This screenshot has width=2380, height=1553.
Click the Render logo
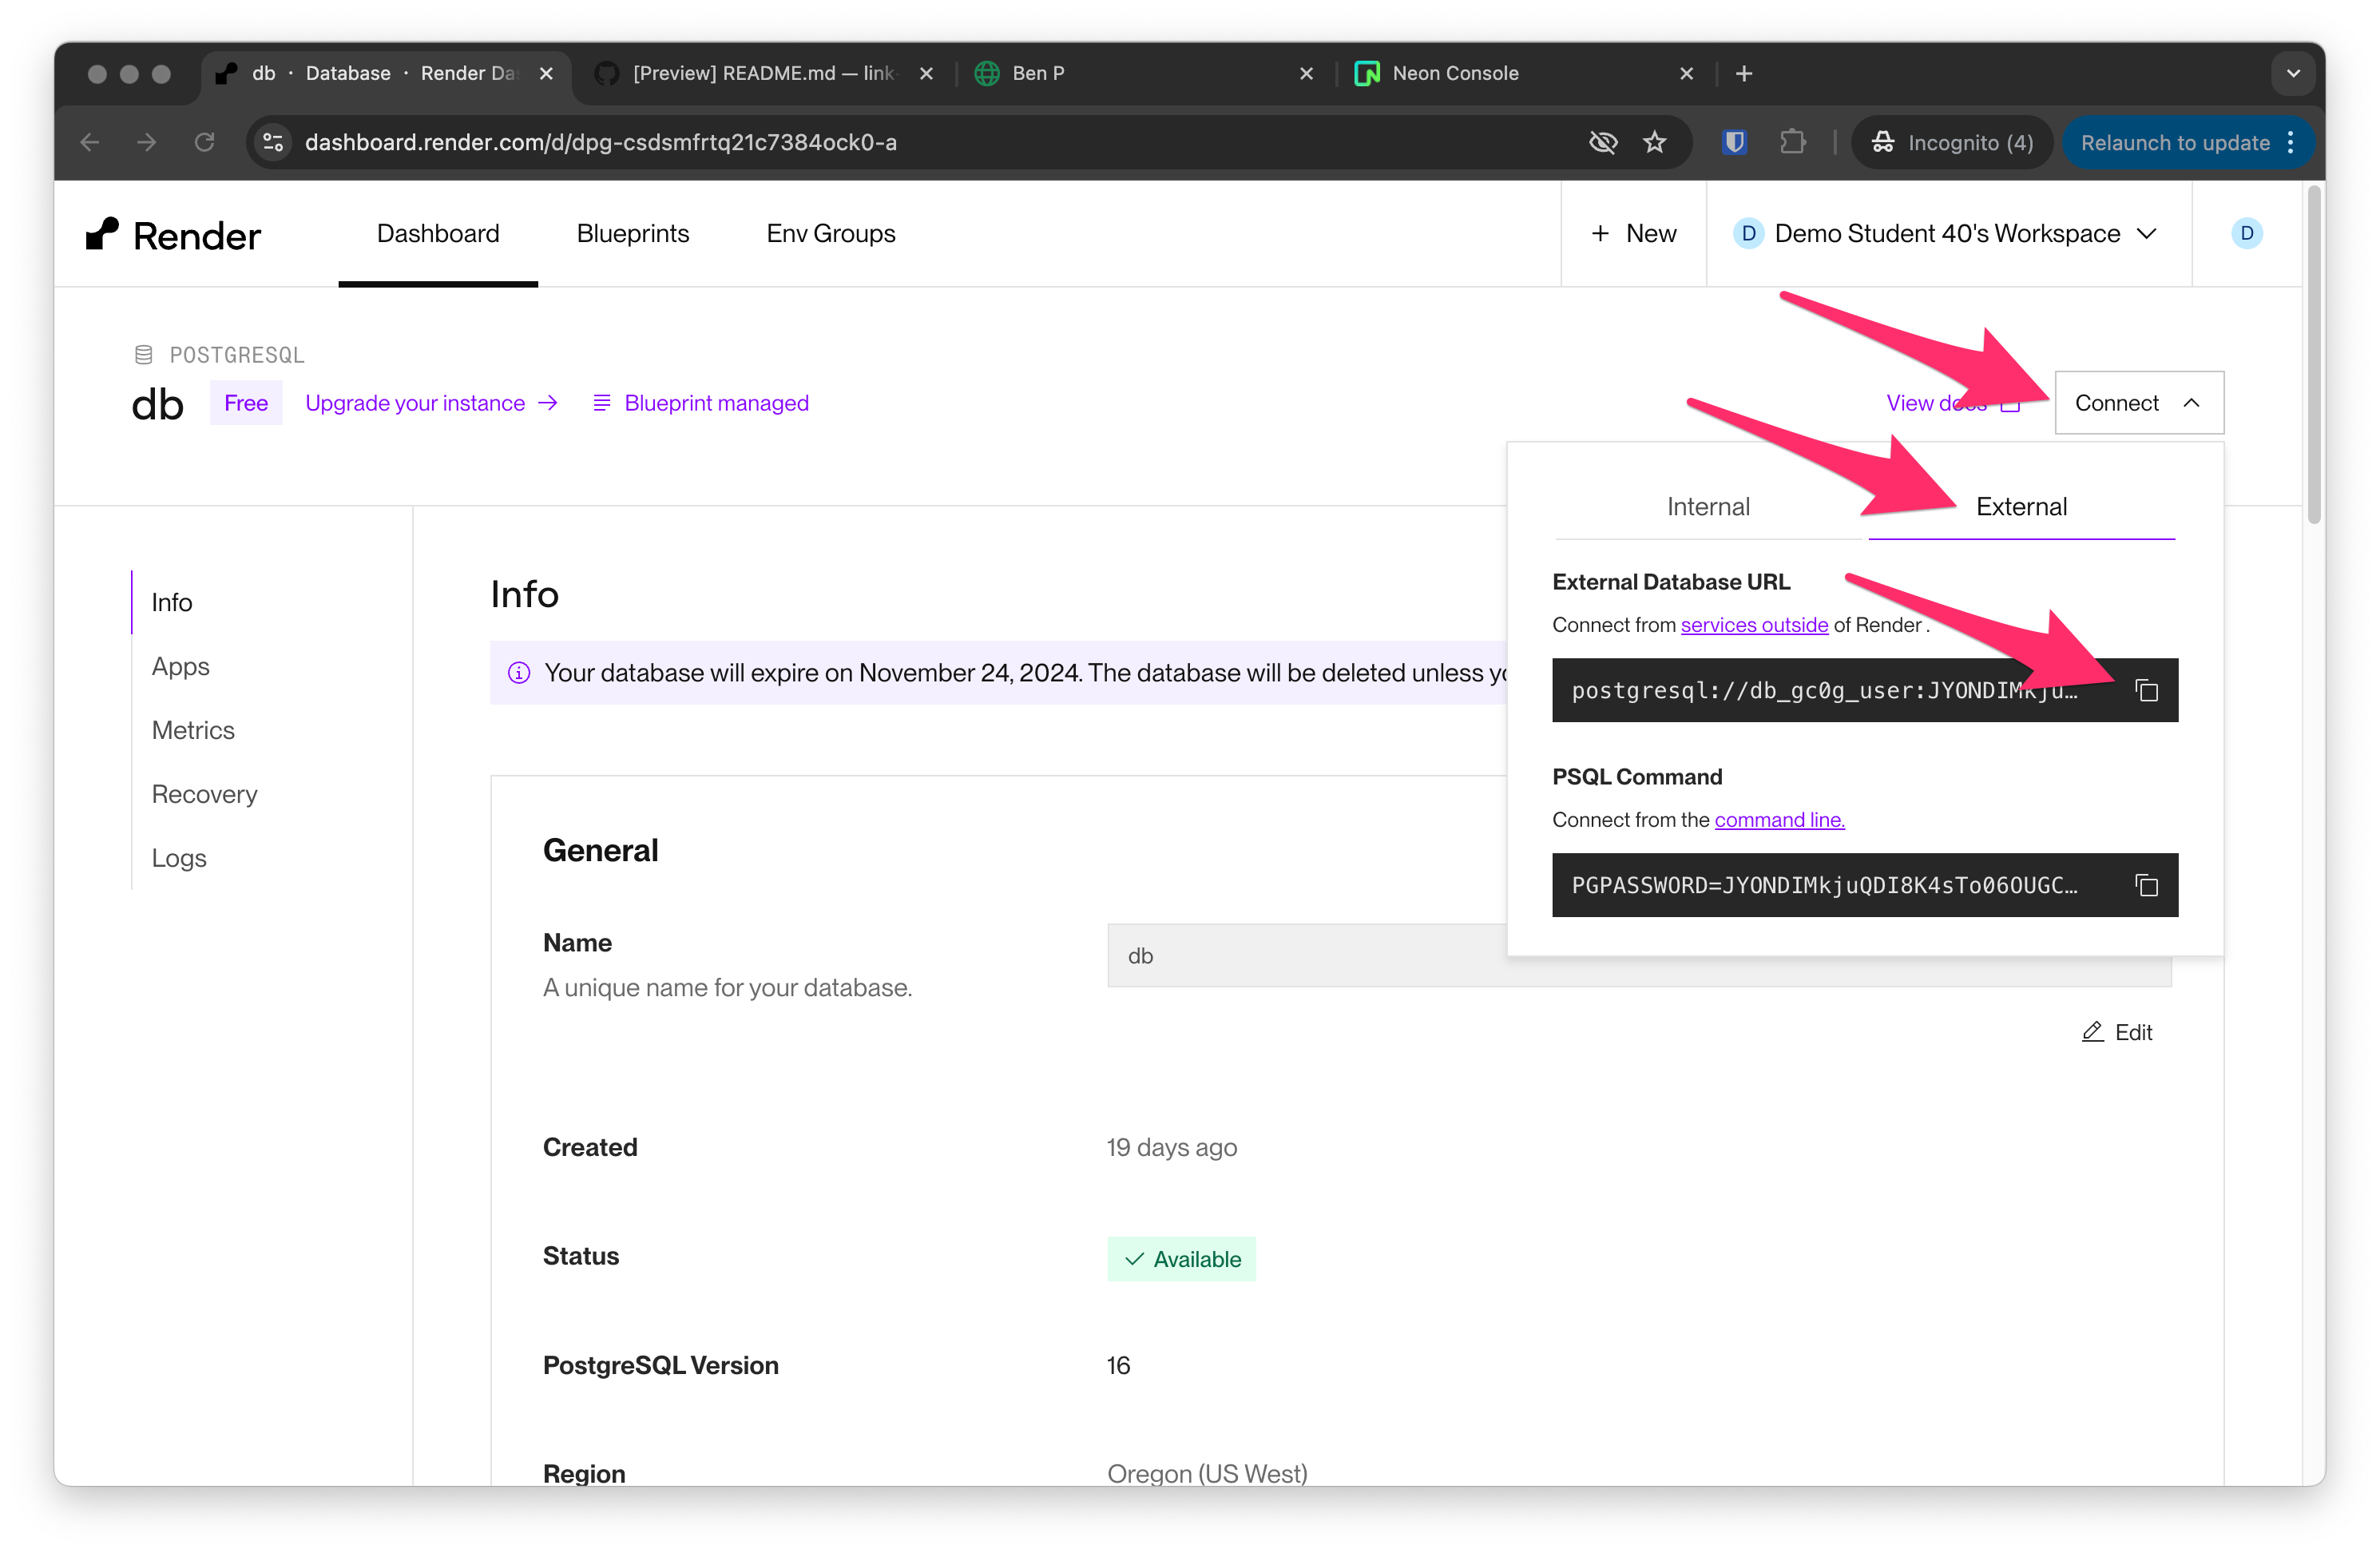coord(173,235)
